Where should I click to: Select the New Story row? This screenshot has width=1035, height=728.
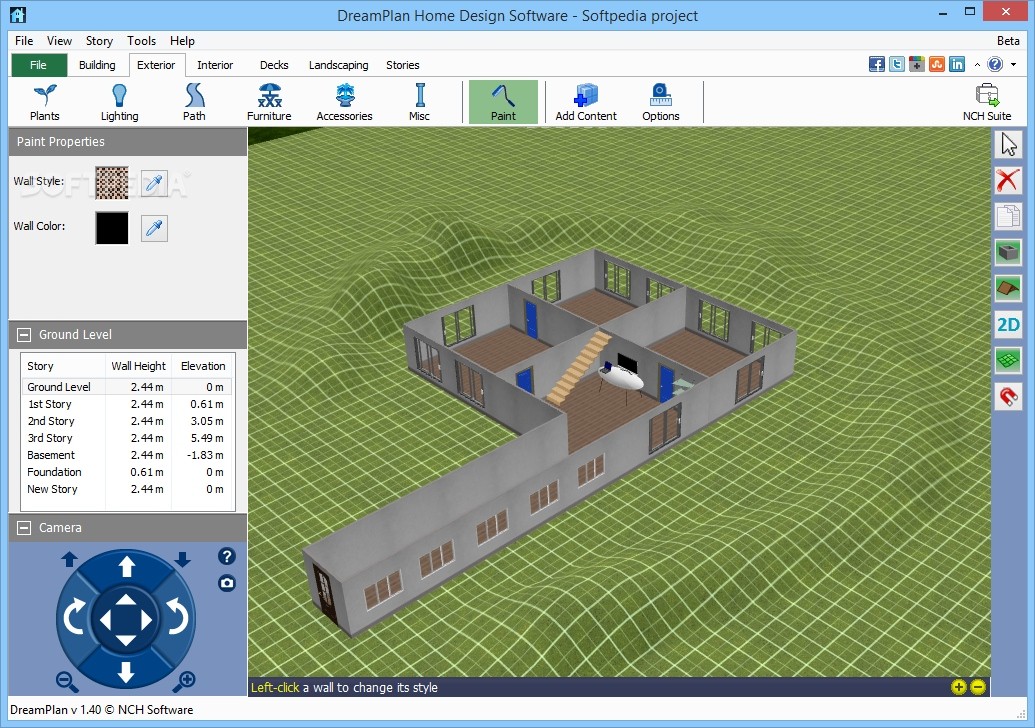[128, 489]
